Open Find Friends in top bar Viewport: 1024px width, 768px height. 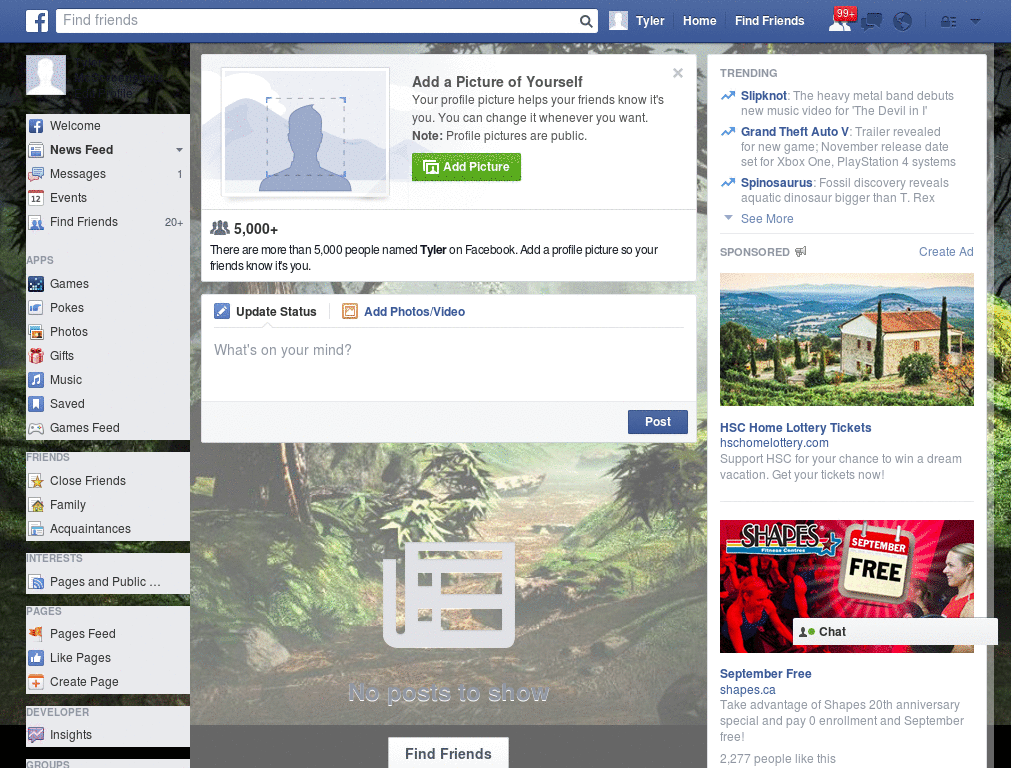769,21
